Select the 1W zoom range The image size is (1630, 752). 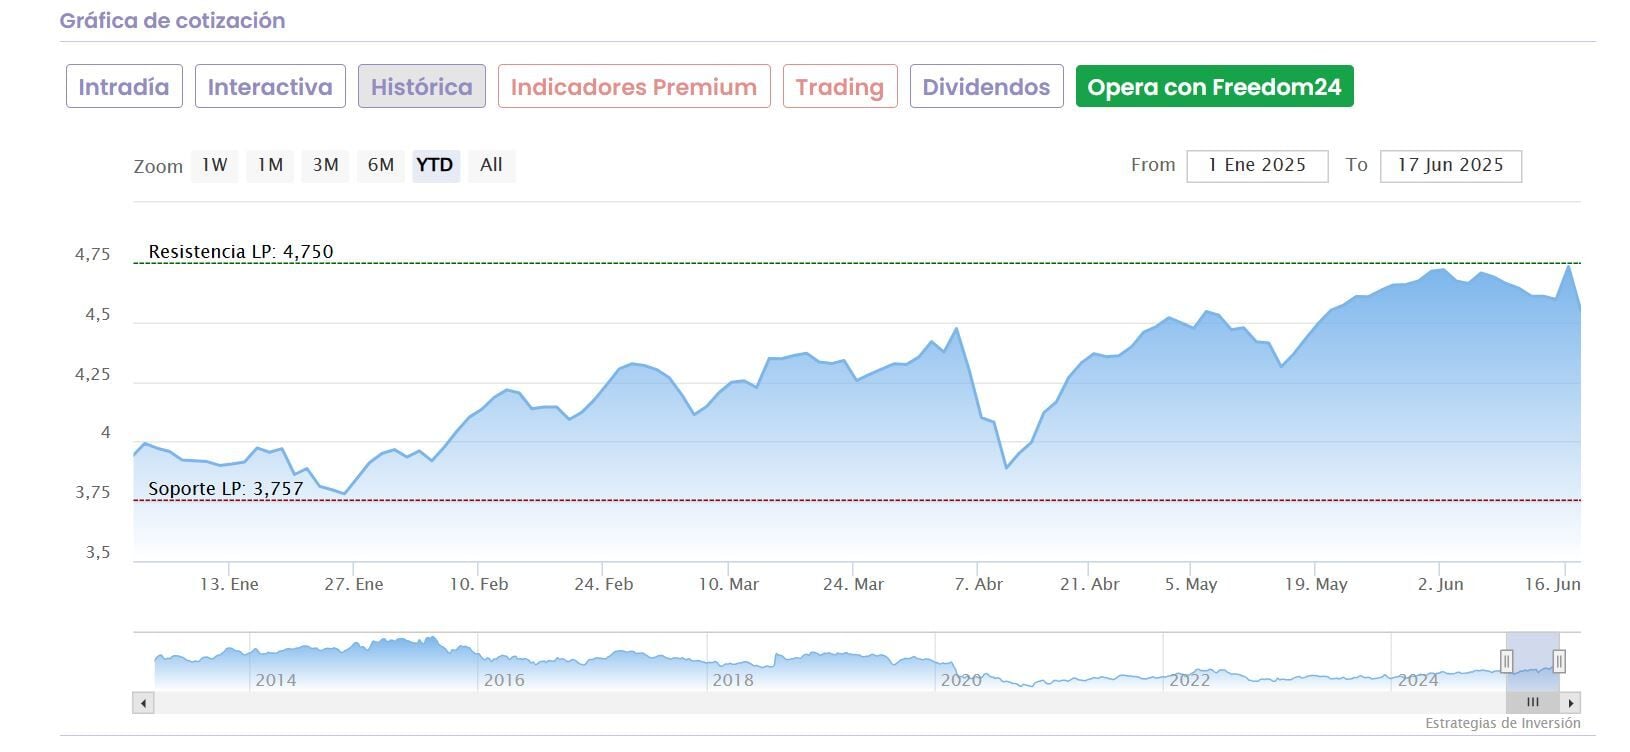214,165
